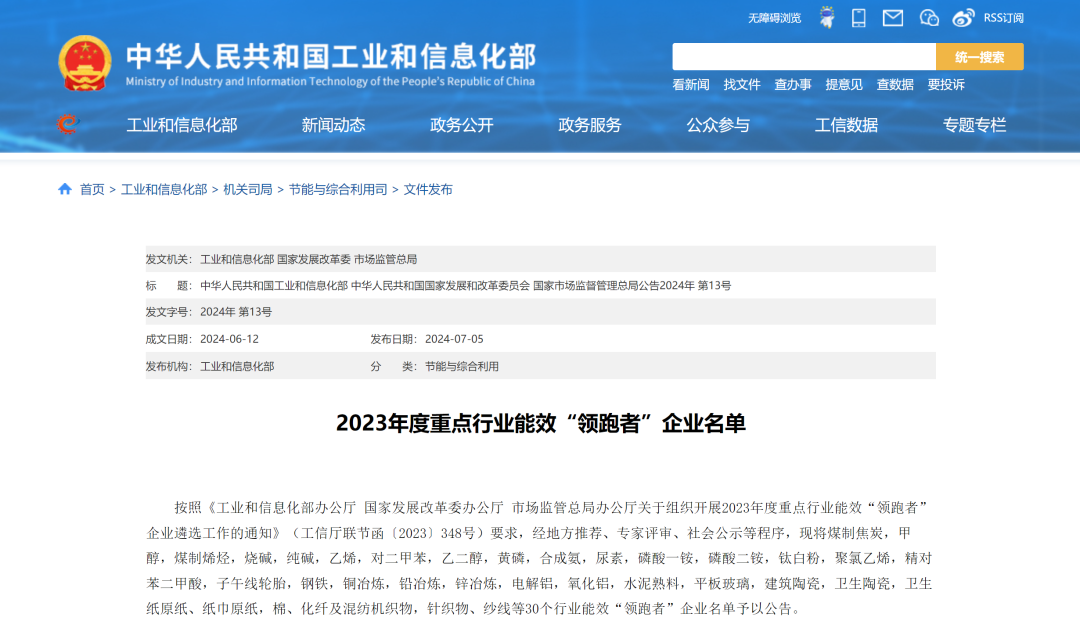The width and height of the screenshot is (1080, 635).
Task: Click the red MIIT logo in navbar
Action: [x=67, y=124]
